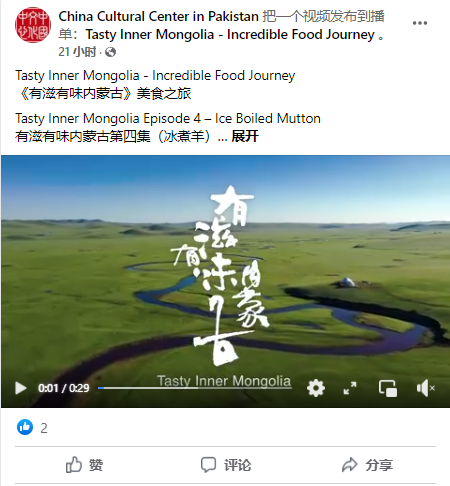Click the video thumbnail grassland scene

click(225, 267)
